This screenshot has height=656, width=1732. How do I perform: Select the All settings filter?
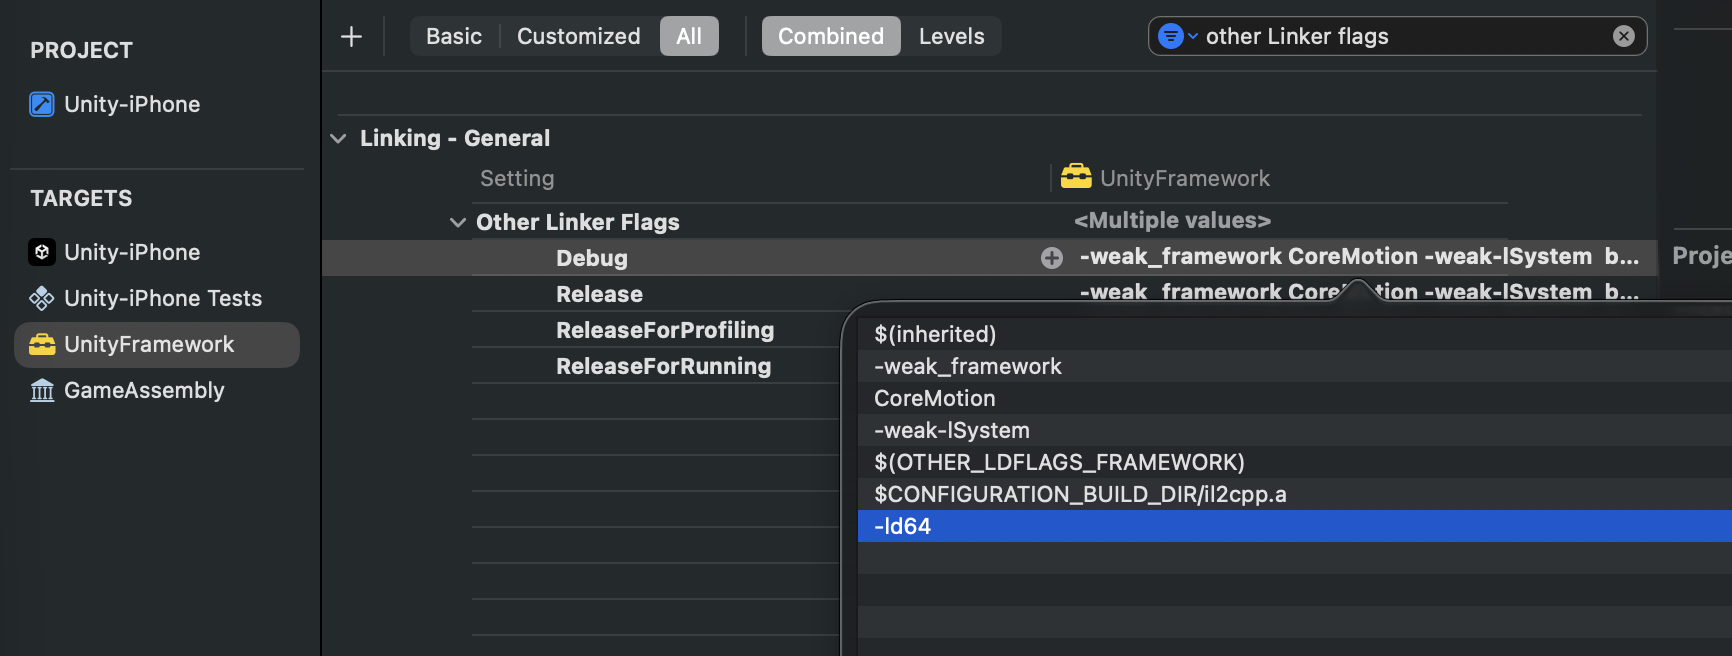[x=689, y=36]
